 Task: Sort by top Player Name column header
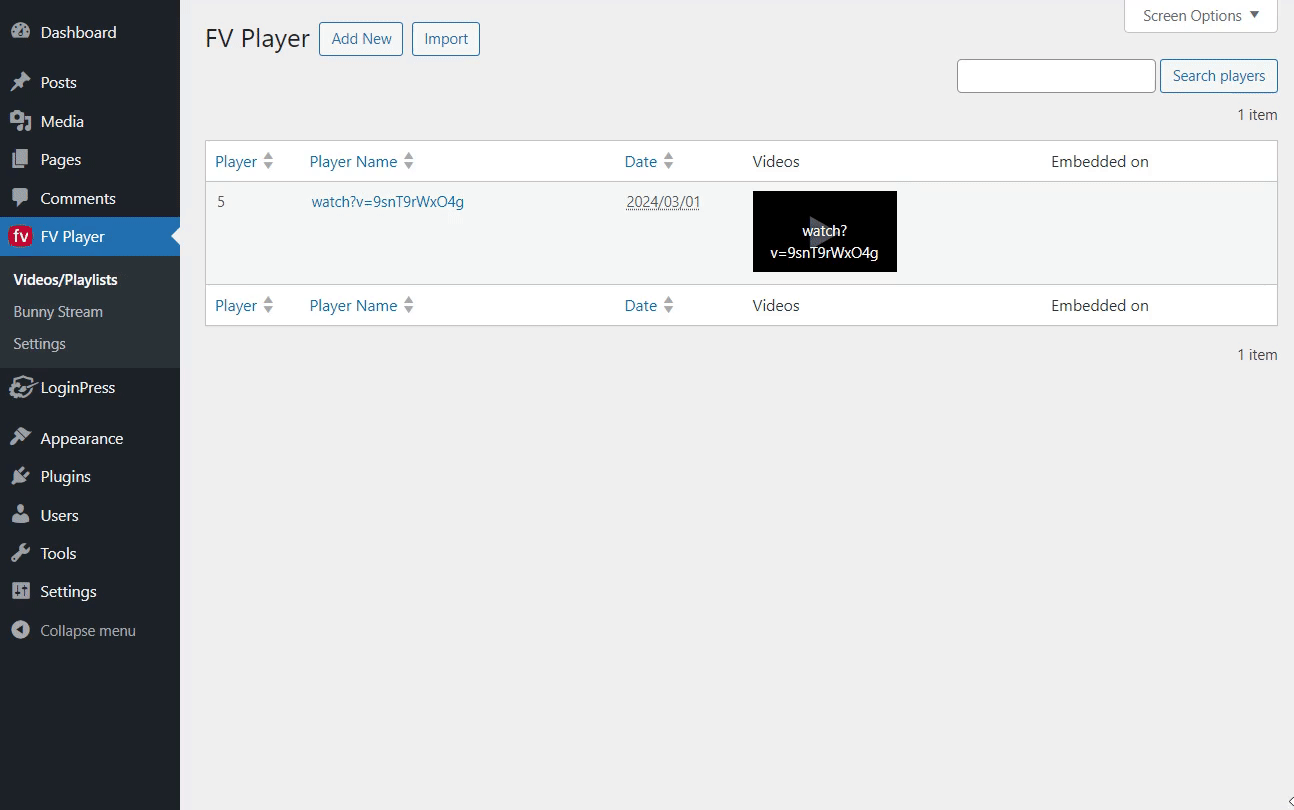pos(353,161)
